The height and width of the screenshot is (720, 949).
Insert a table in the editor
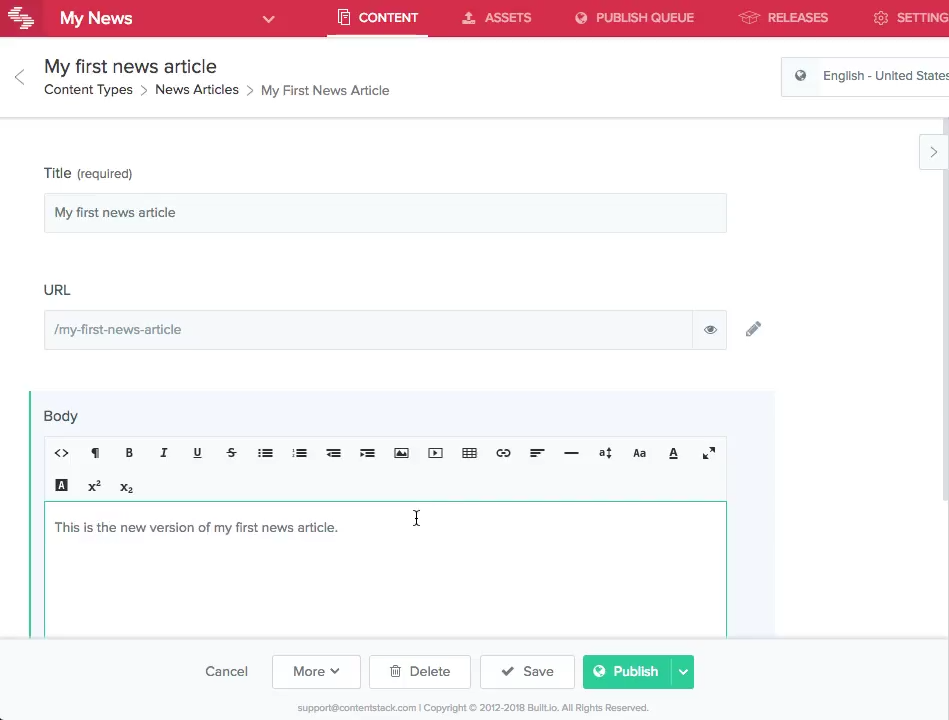click(x=469, y=453)
